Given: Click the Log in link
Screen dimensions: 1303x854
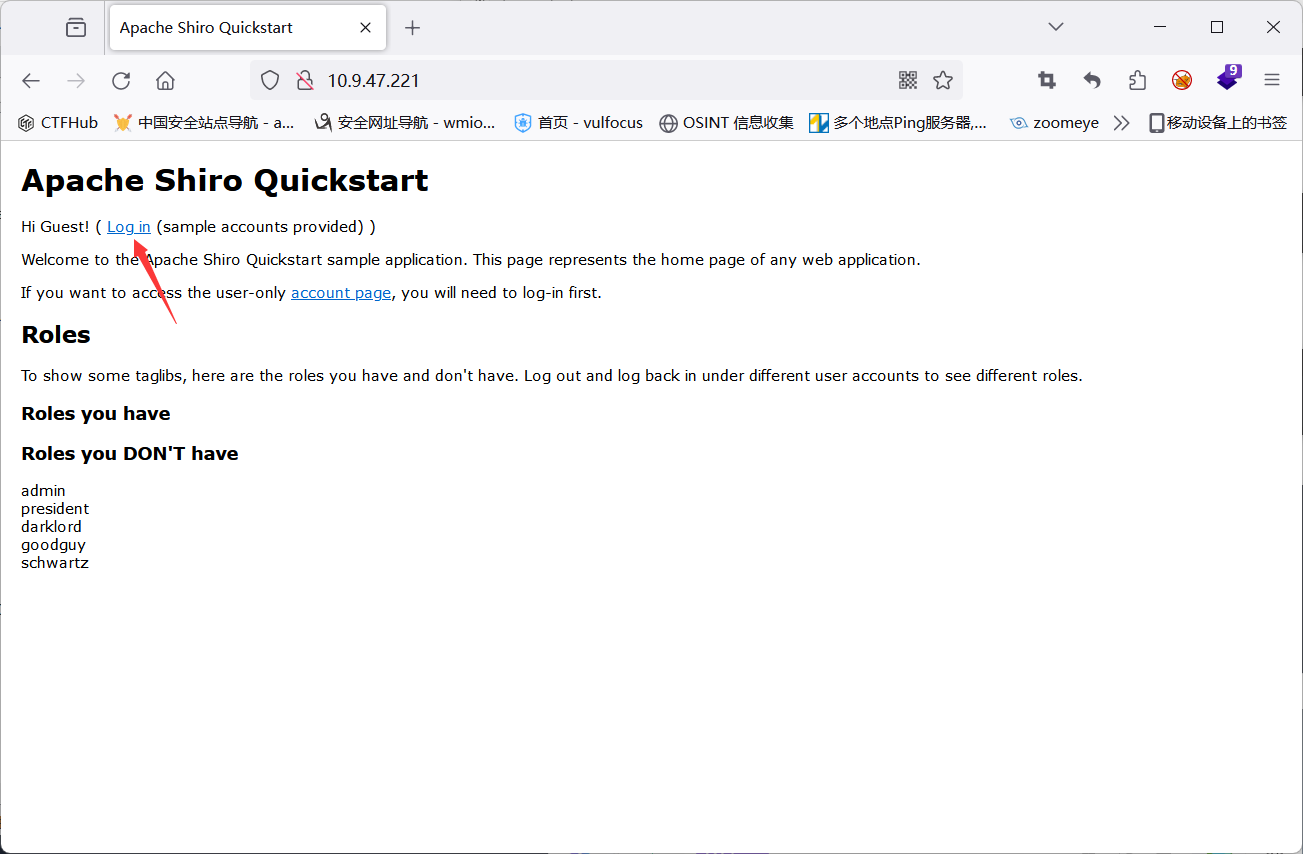Looking at the screenshot, I should point(129,227).
